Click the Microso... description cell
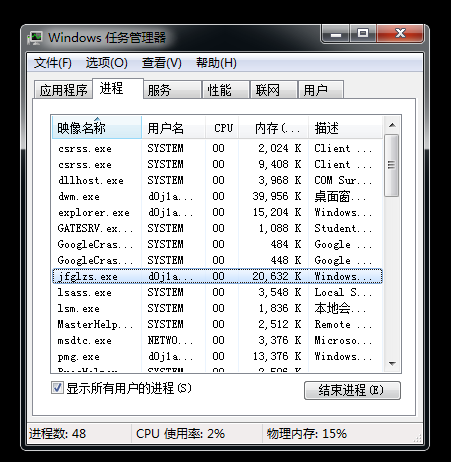Image resolution: width=451 pixels, height=462 pixels. tap(343, 340)
